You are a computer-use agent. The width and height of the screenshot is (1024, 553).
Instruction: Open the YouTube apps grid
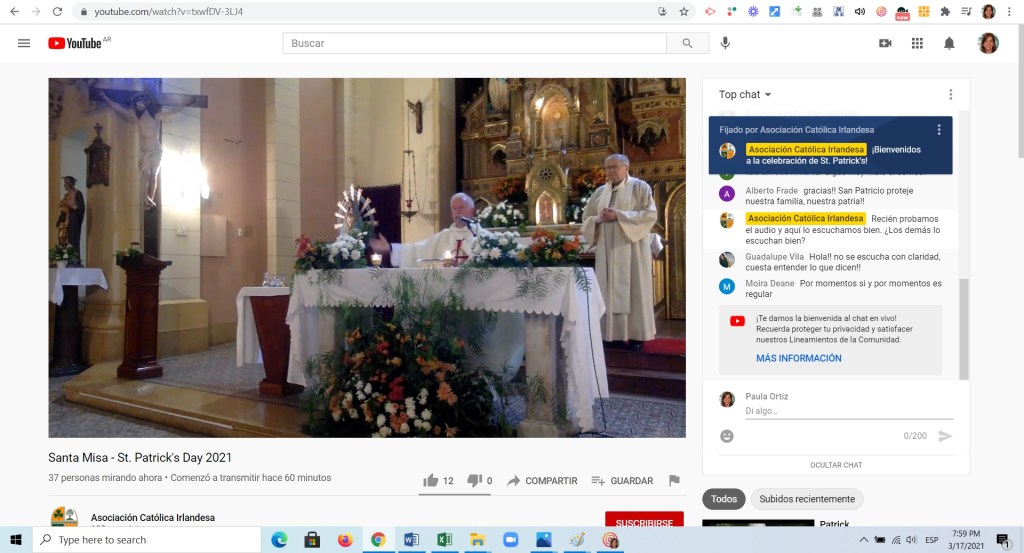[x=917, y=43]
